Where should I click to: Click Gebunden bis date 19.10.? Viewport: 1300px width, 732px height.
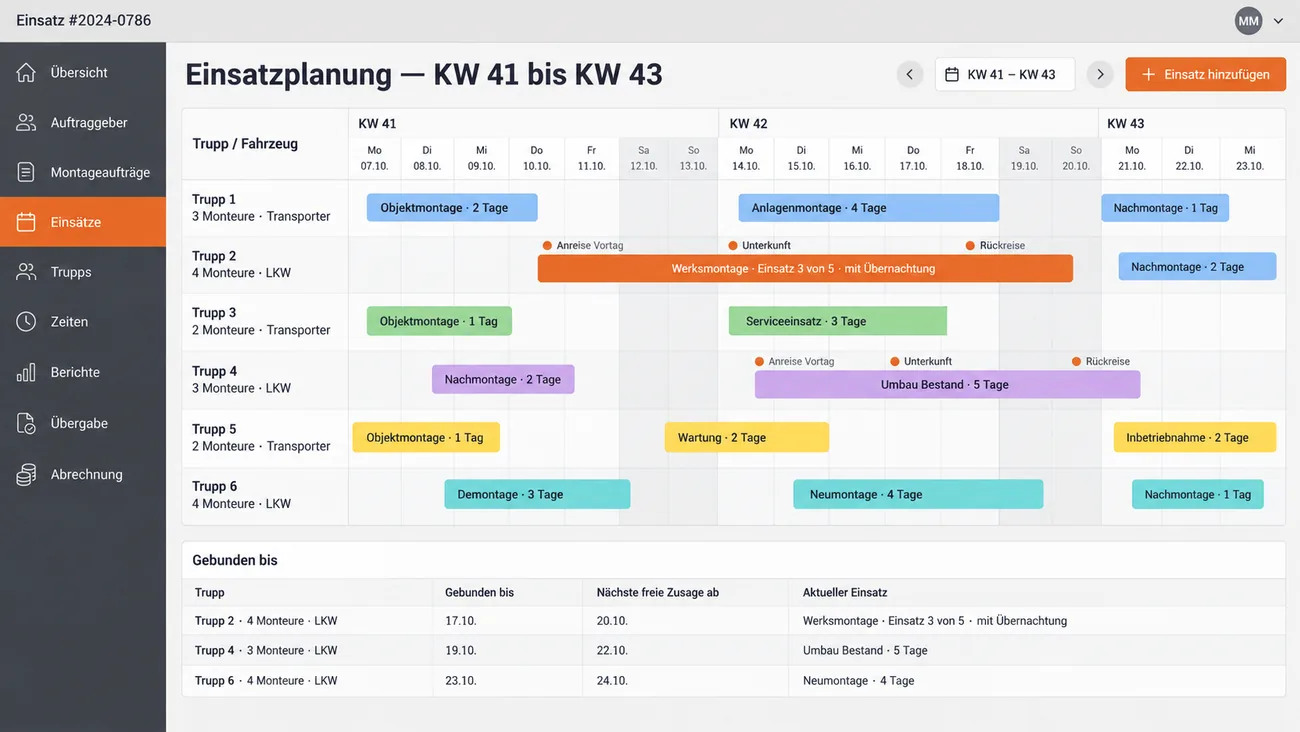tap(461, 650)
